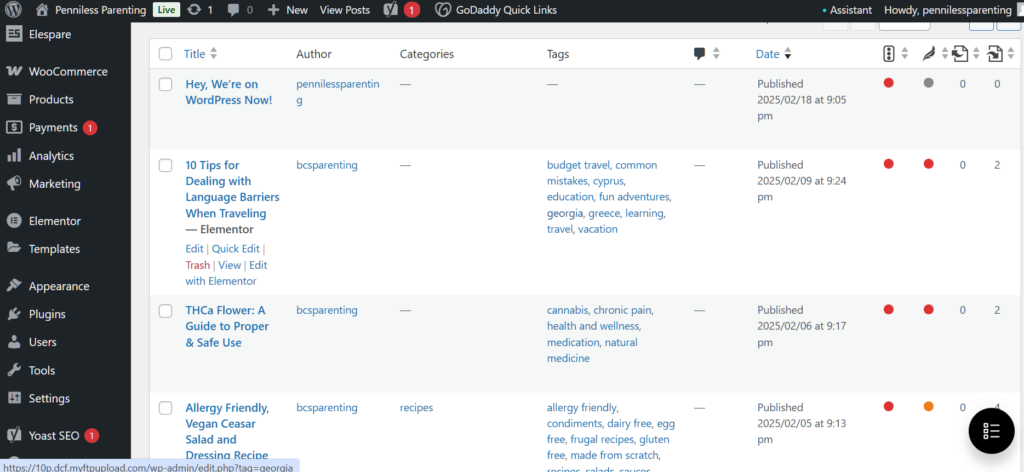Click red SEO dot for THCa Flower
This screenshot has height=472, width=1024.
pos(888,309)
